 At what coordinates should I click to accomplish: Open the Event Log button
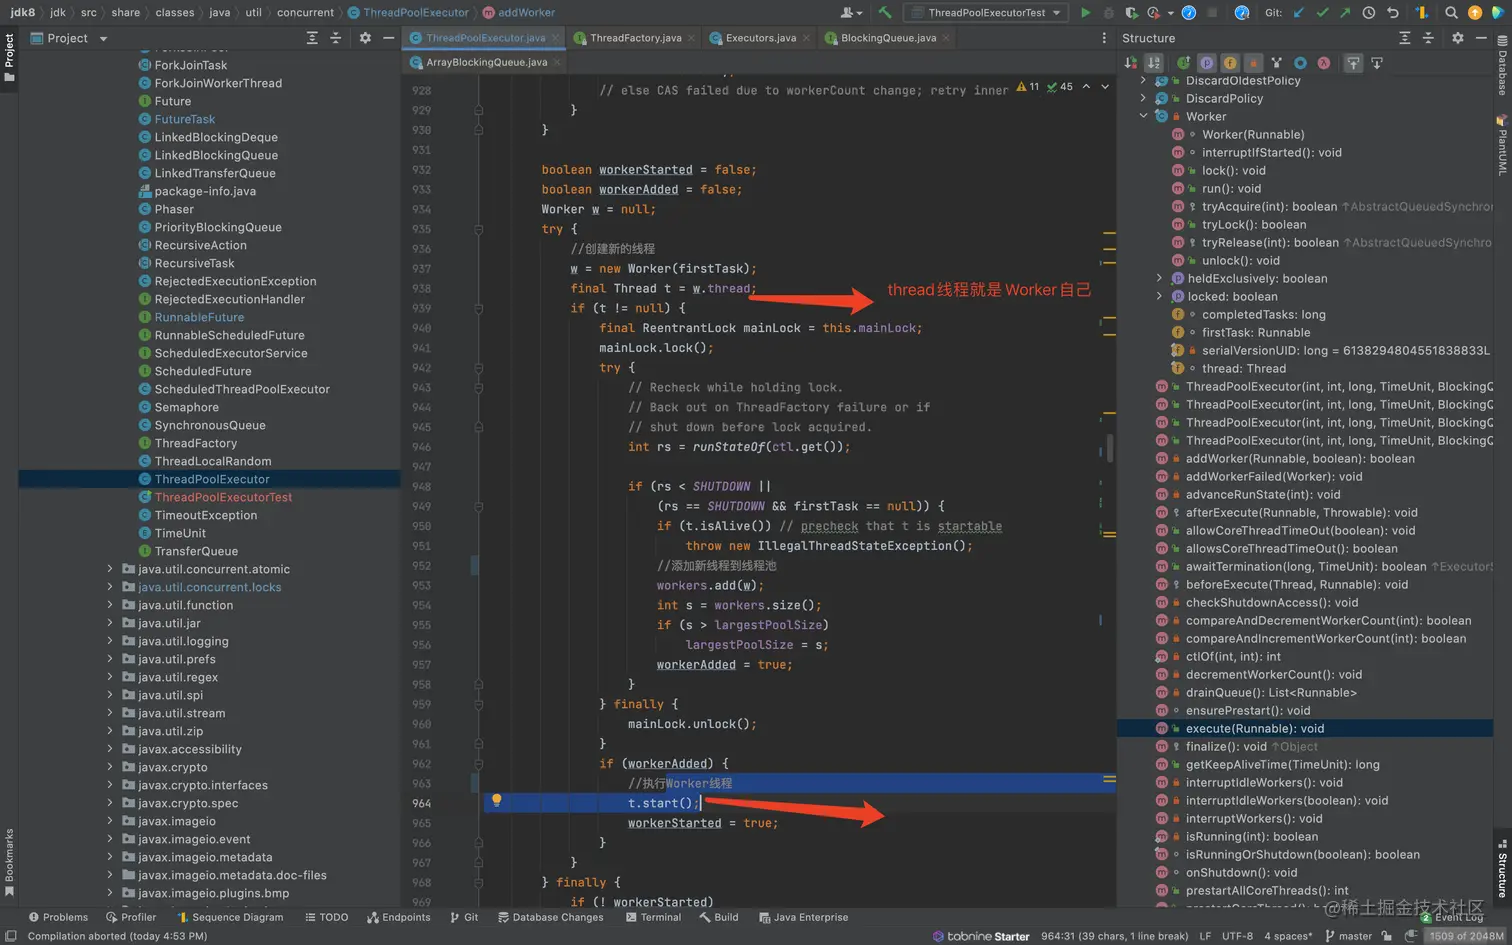pos(1452,917)
